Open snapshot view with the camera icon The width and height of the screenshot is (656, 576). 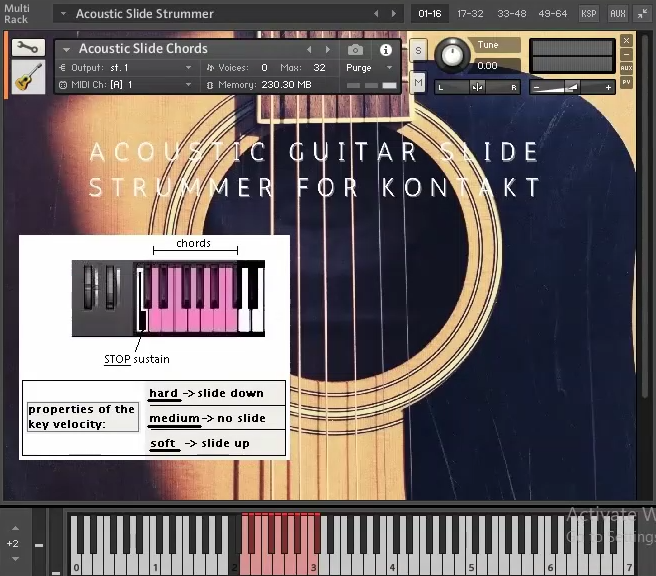click(x=355, y=50)
